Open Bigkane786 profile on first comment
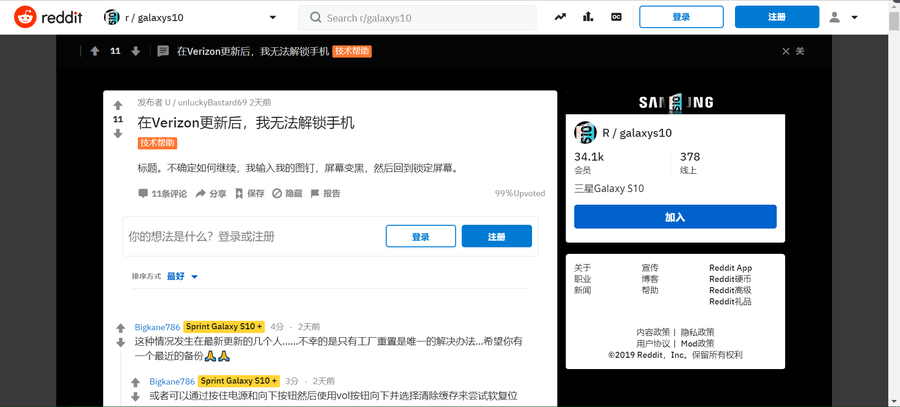The height and width of the screenshot is (407, 900). [157, 327]
